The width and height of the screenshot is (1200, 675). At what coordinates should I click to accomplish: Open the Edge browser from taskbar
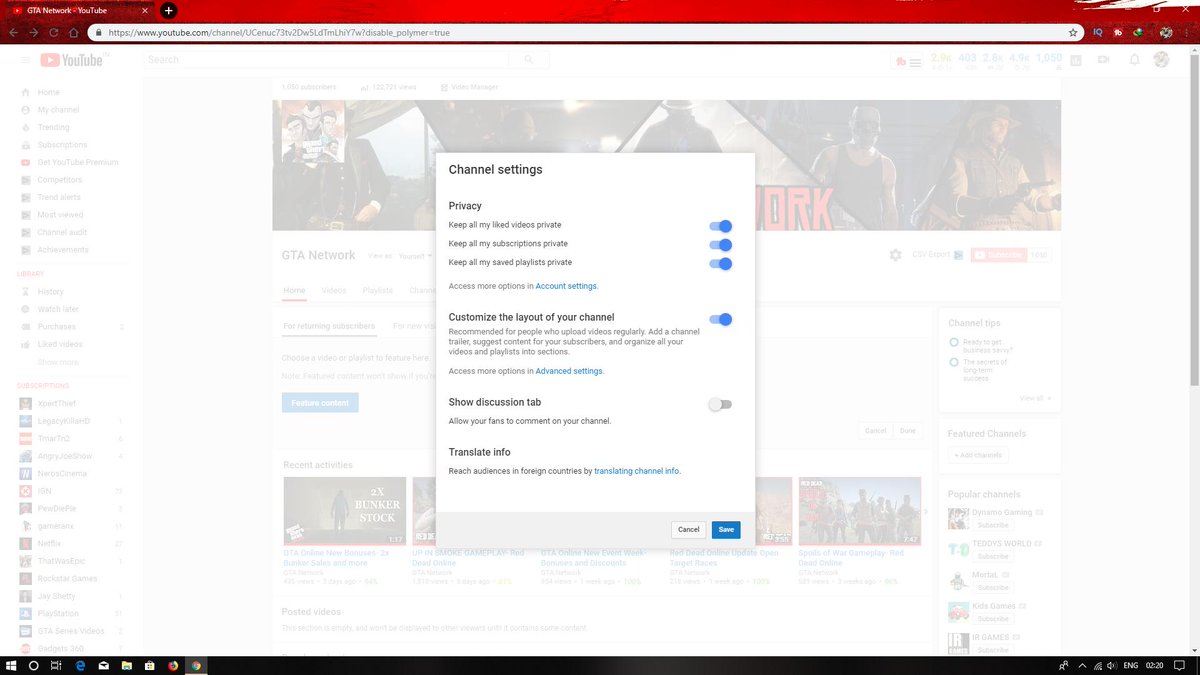pos(81,665)
